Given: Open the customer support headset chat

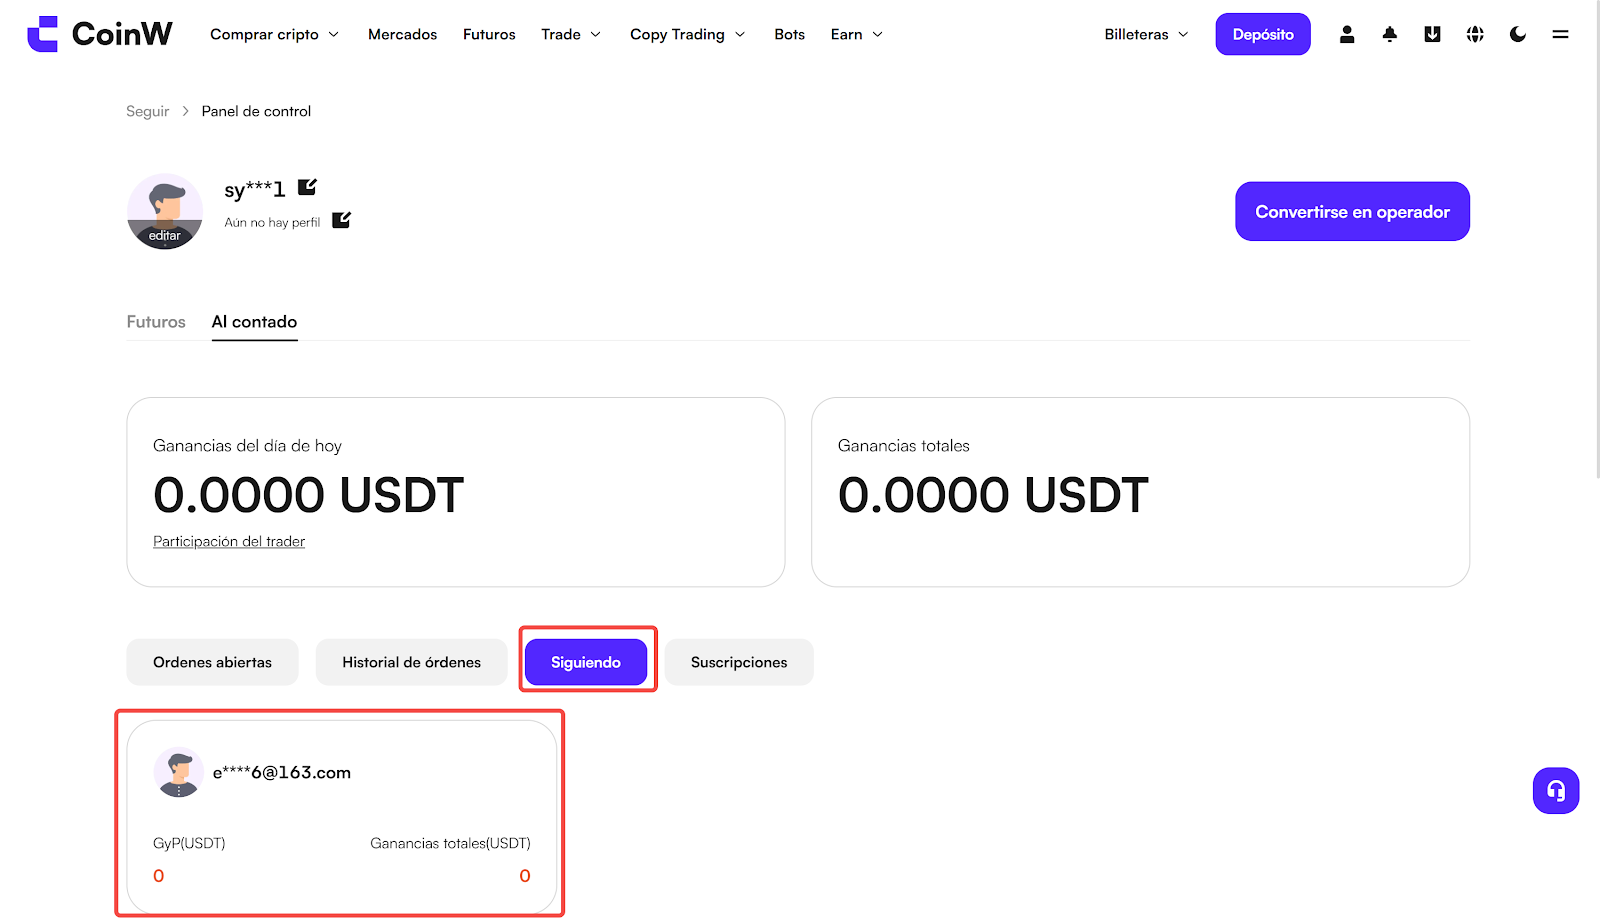Looking at the screenshot, I should 1556,791.
